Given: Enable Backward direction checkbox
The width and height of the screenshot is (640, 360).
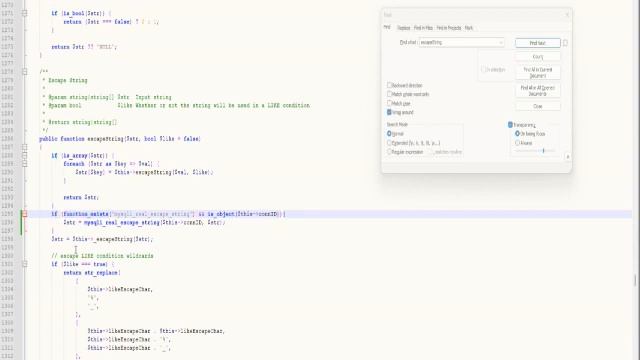Looking at the screenshot, I should [x=389, y=85].
